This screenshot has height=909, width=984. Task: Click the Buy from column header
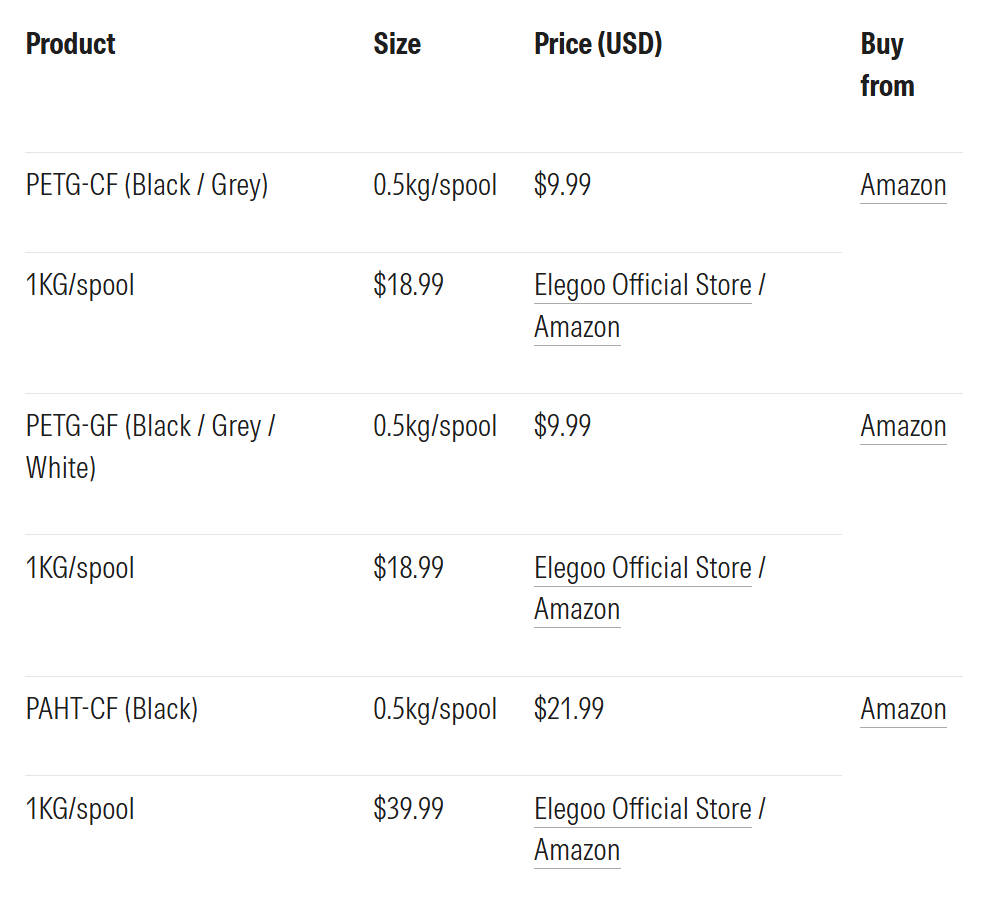887,65
